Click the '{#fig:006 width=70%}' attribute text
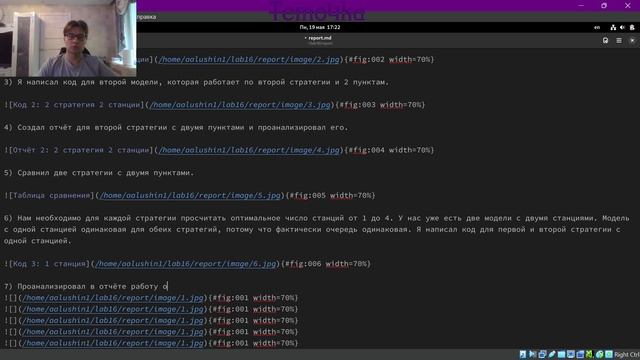This screenshot has width=640, height=360. (326, 264)
